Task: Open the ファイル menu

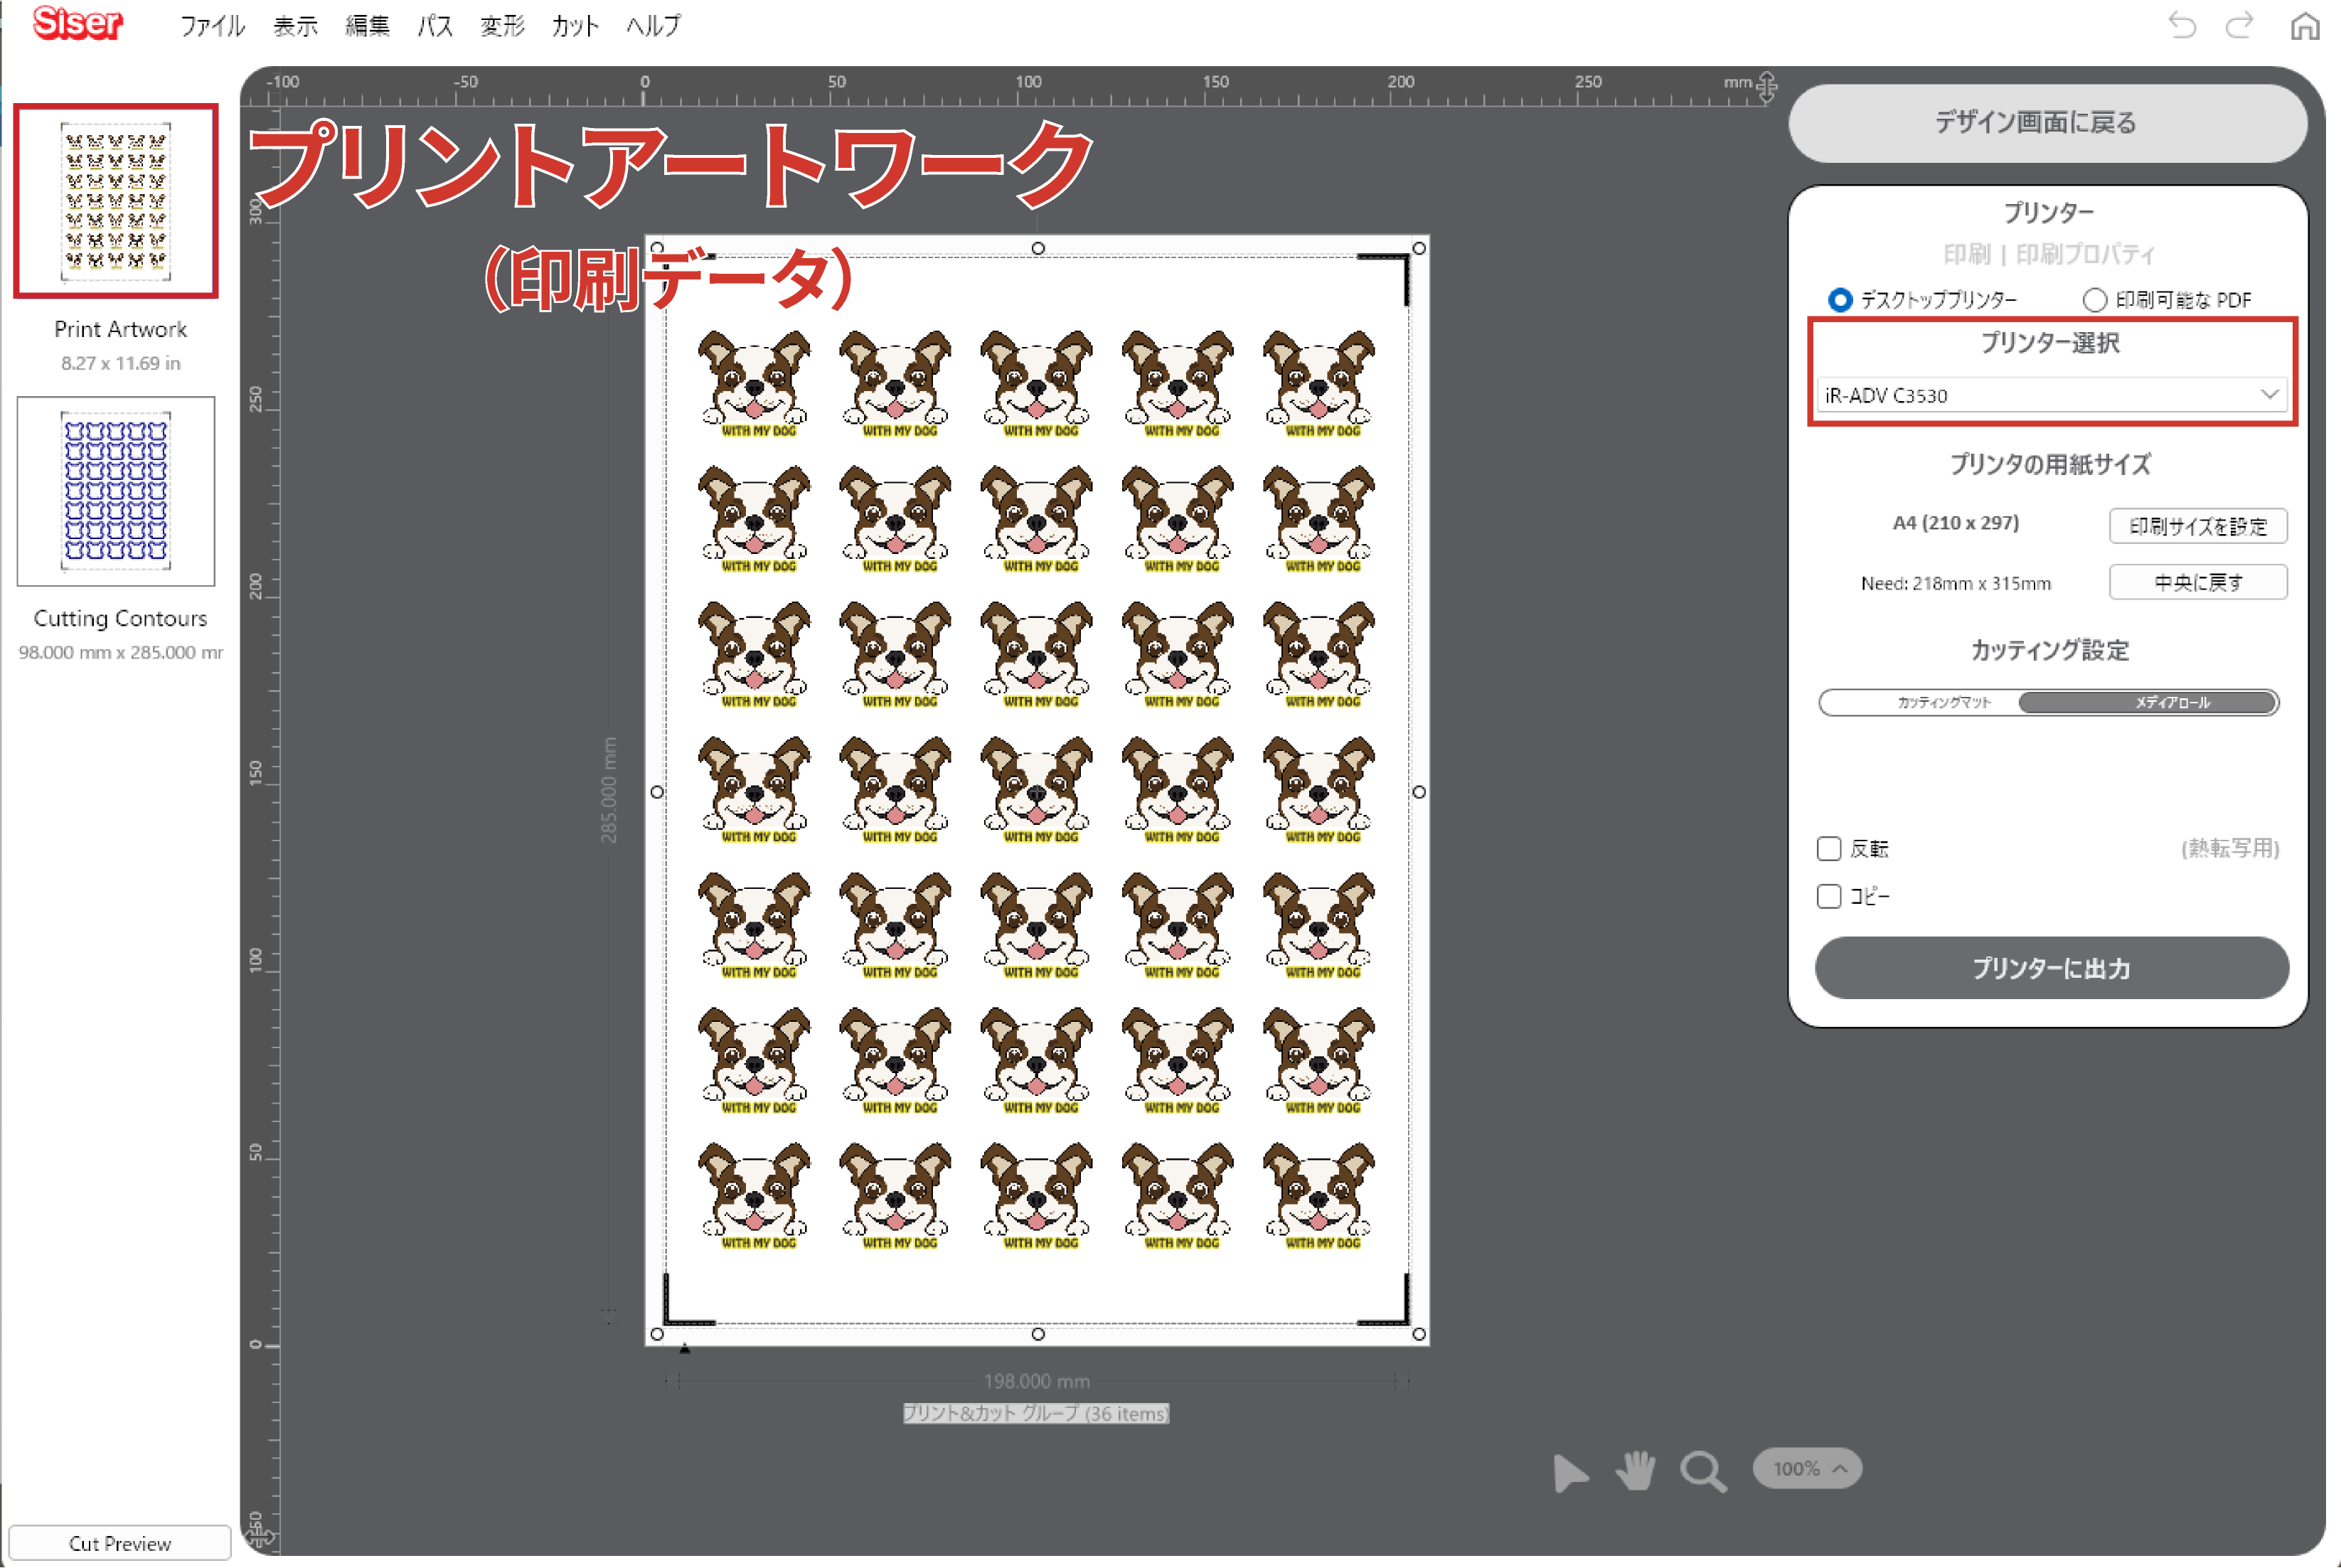Action: tap(212, 26)
